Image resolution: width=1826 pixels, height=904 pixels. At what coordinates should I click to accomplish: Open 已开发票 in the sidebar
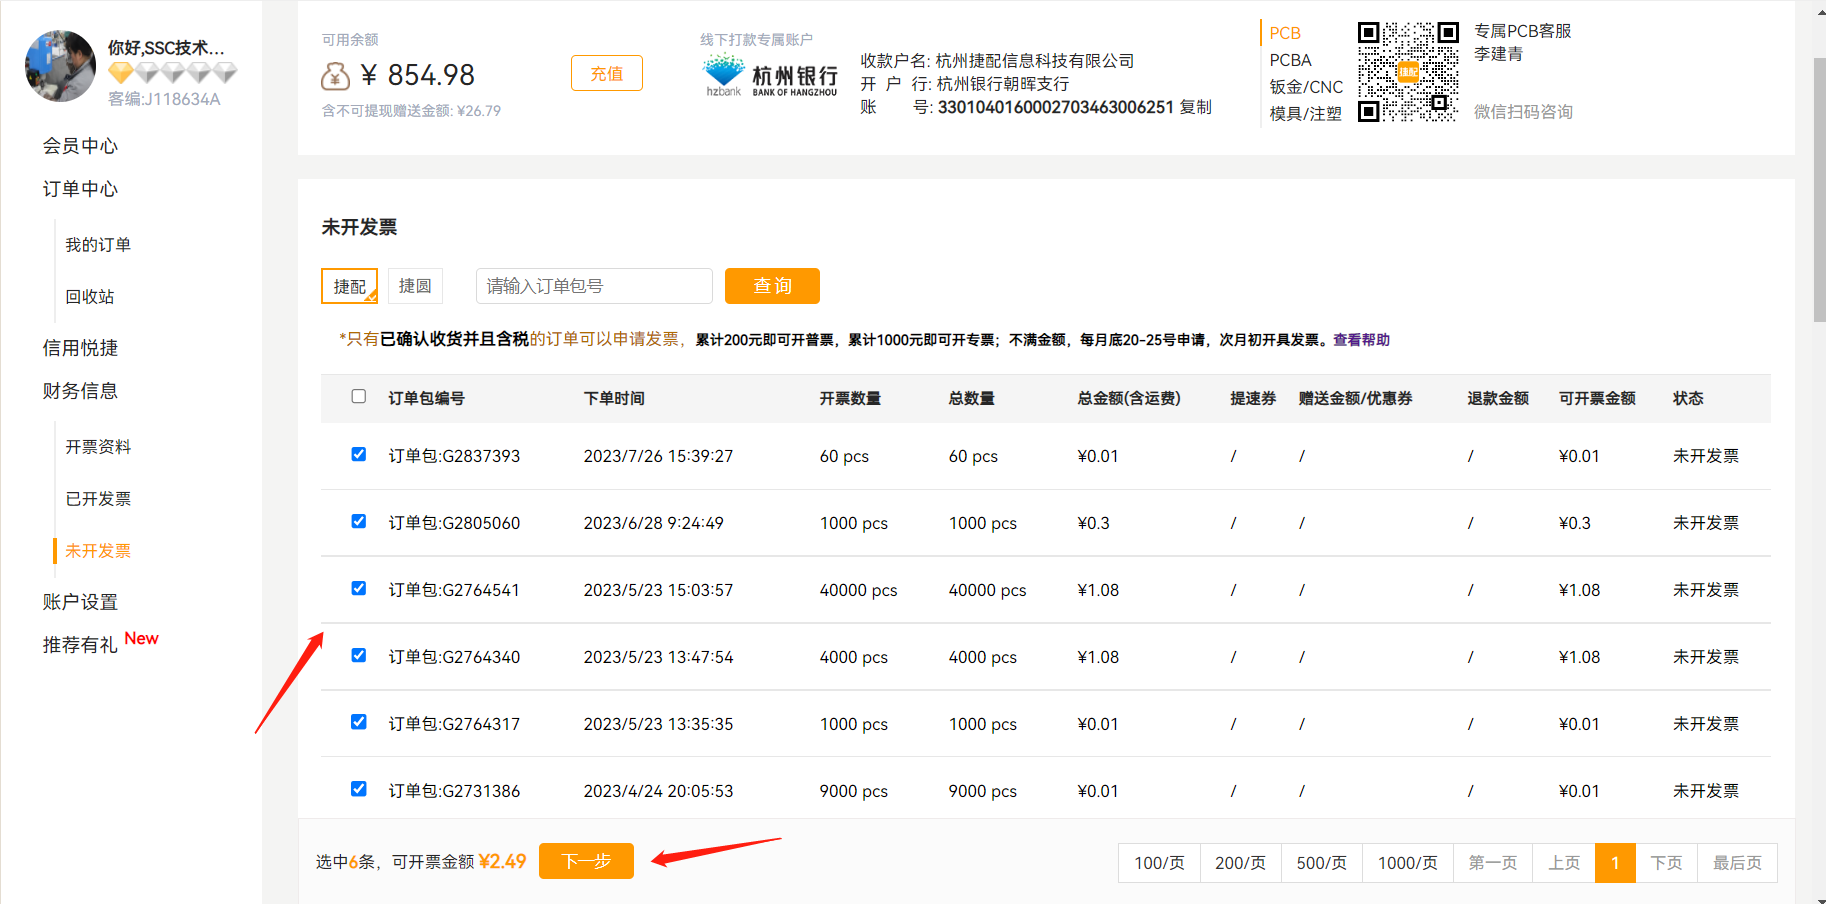click(x=98, y=499)
